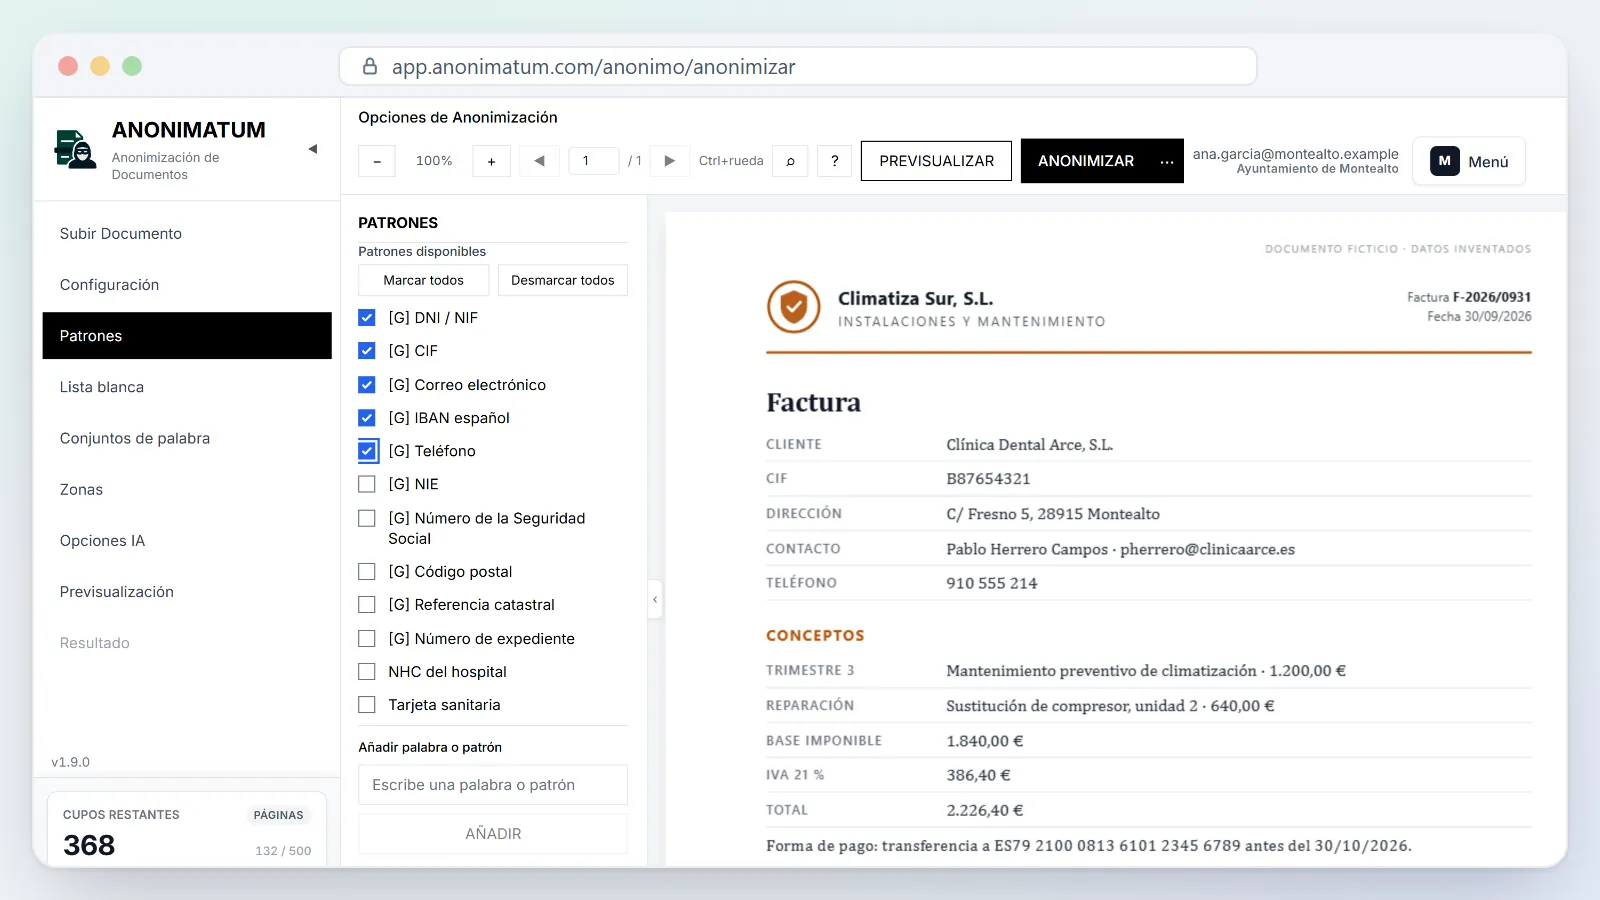1600x900 pixels.
Task: Click the AÑADIR button
Action: click(x=493, y=834)
